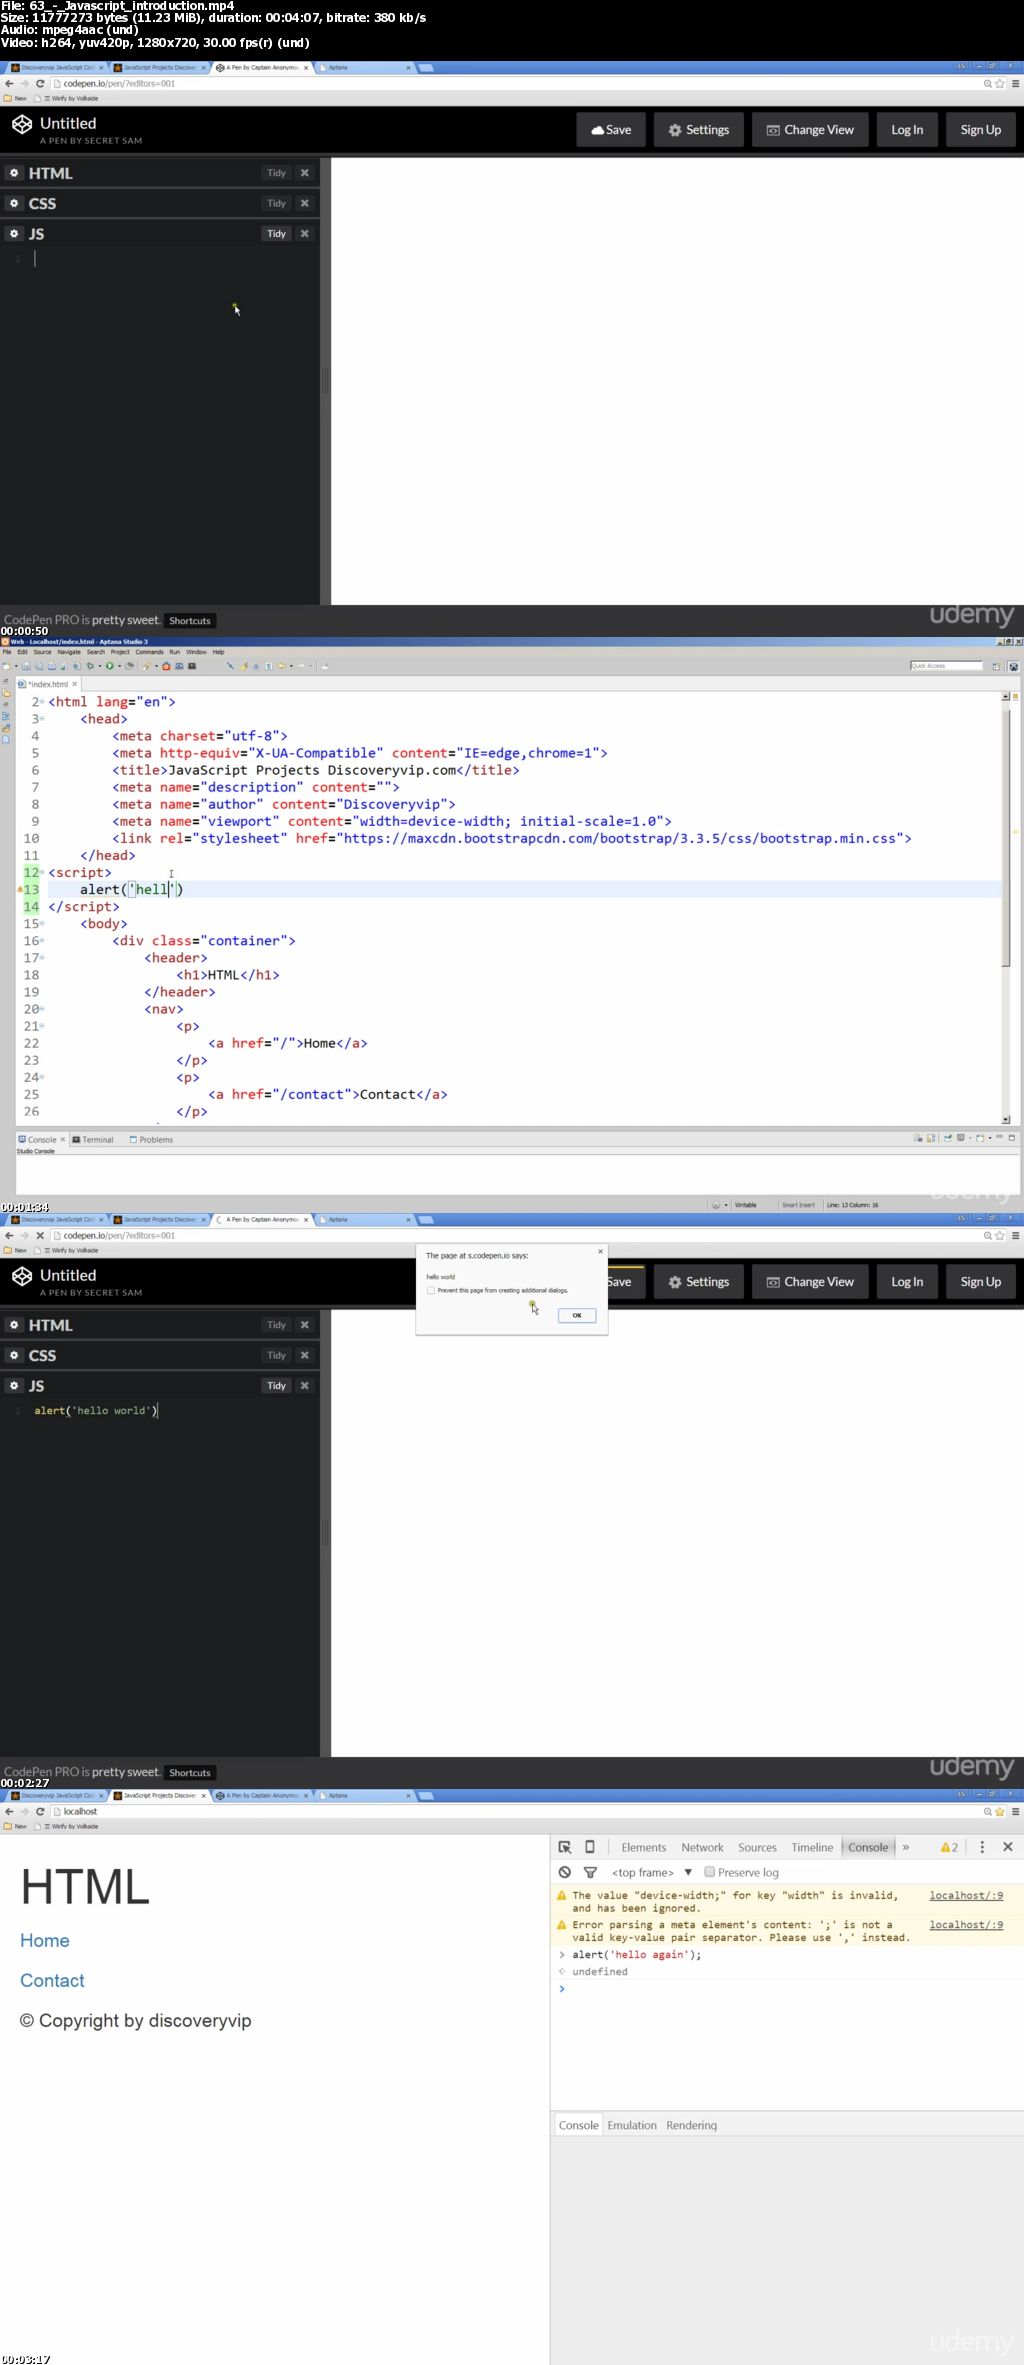The width and height of the screenshot is (1024, 2365).
Task: Click the index.html editor tab in Aptana
Action: pos(48,684)
